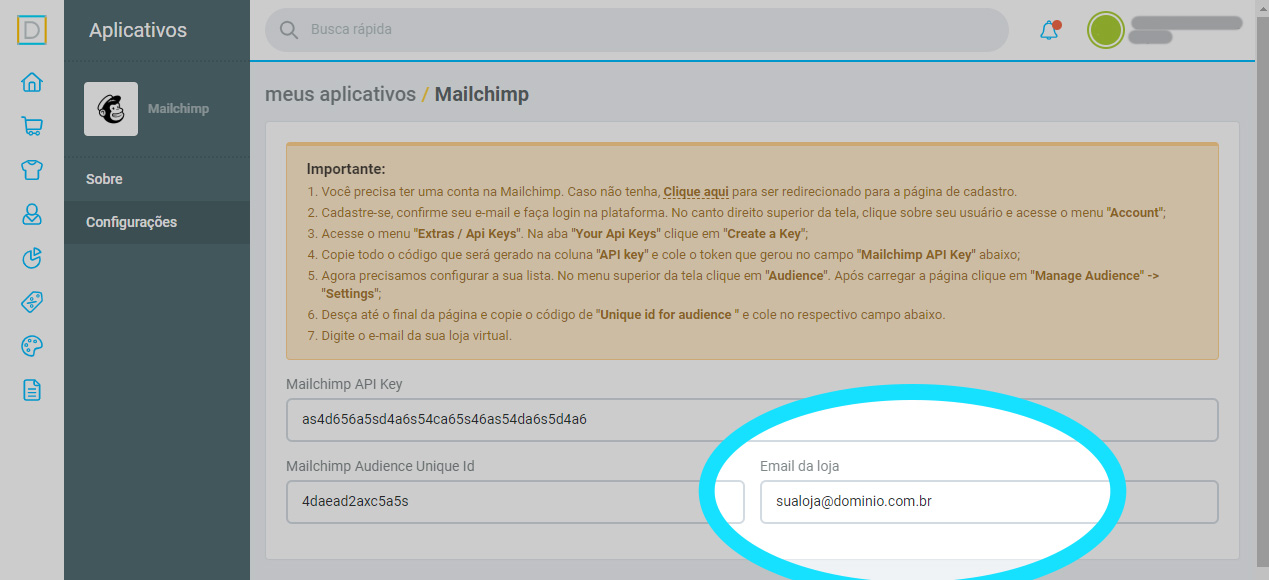This screenshot has height=580, width=1269.
Task: Select Configurações in the app sidebar
Action: (x=157, y=222)
